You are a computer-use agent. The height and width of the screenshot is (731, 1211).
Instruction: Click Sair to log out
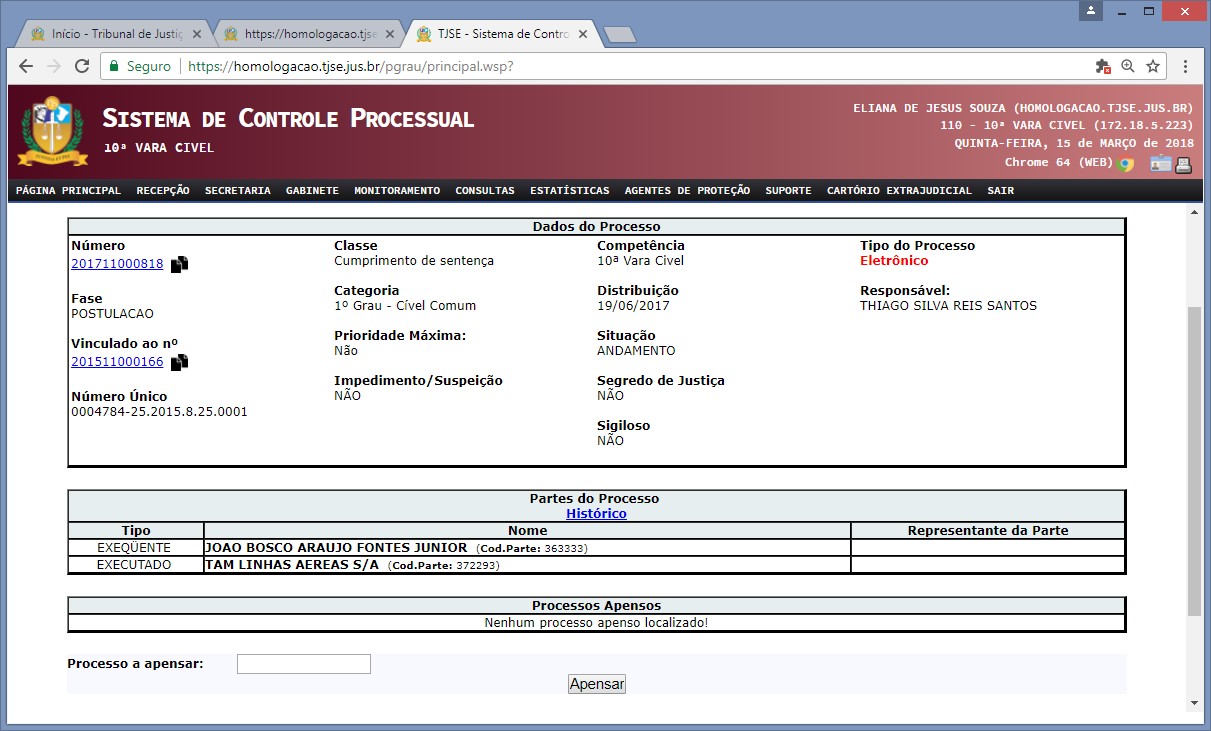(x=1000, y=191)
